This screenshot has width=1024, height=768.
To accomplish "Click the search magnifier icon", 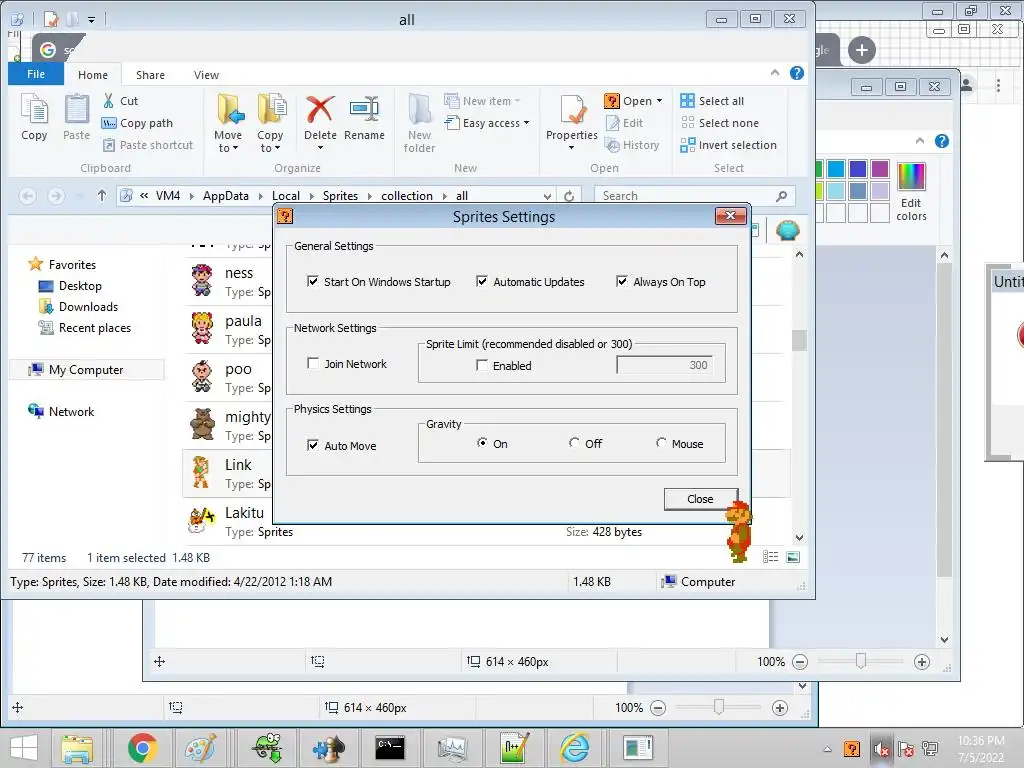I will click(781, 196).
